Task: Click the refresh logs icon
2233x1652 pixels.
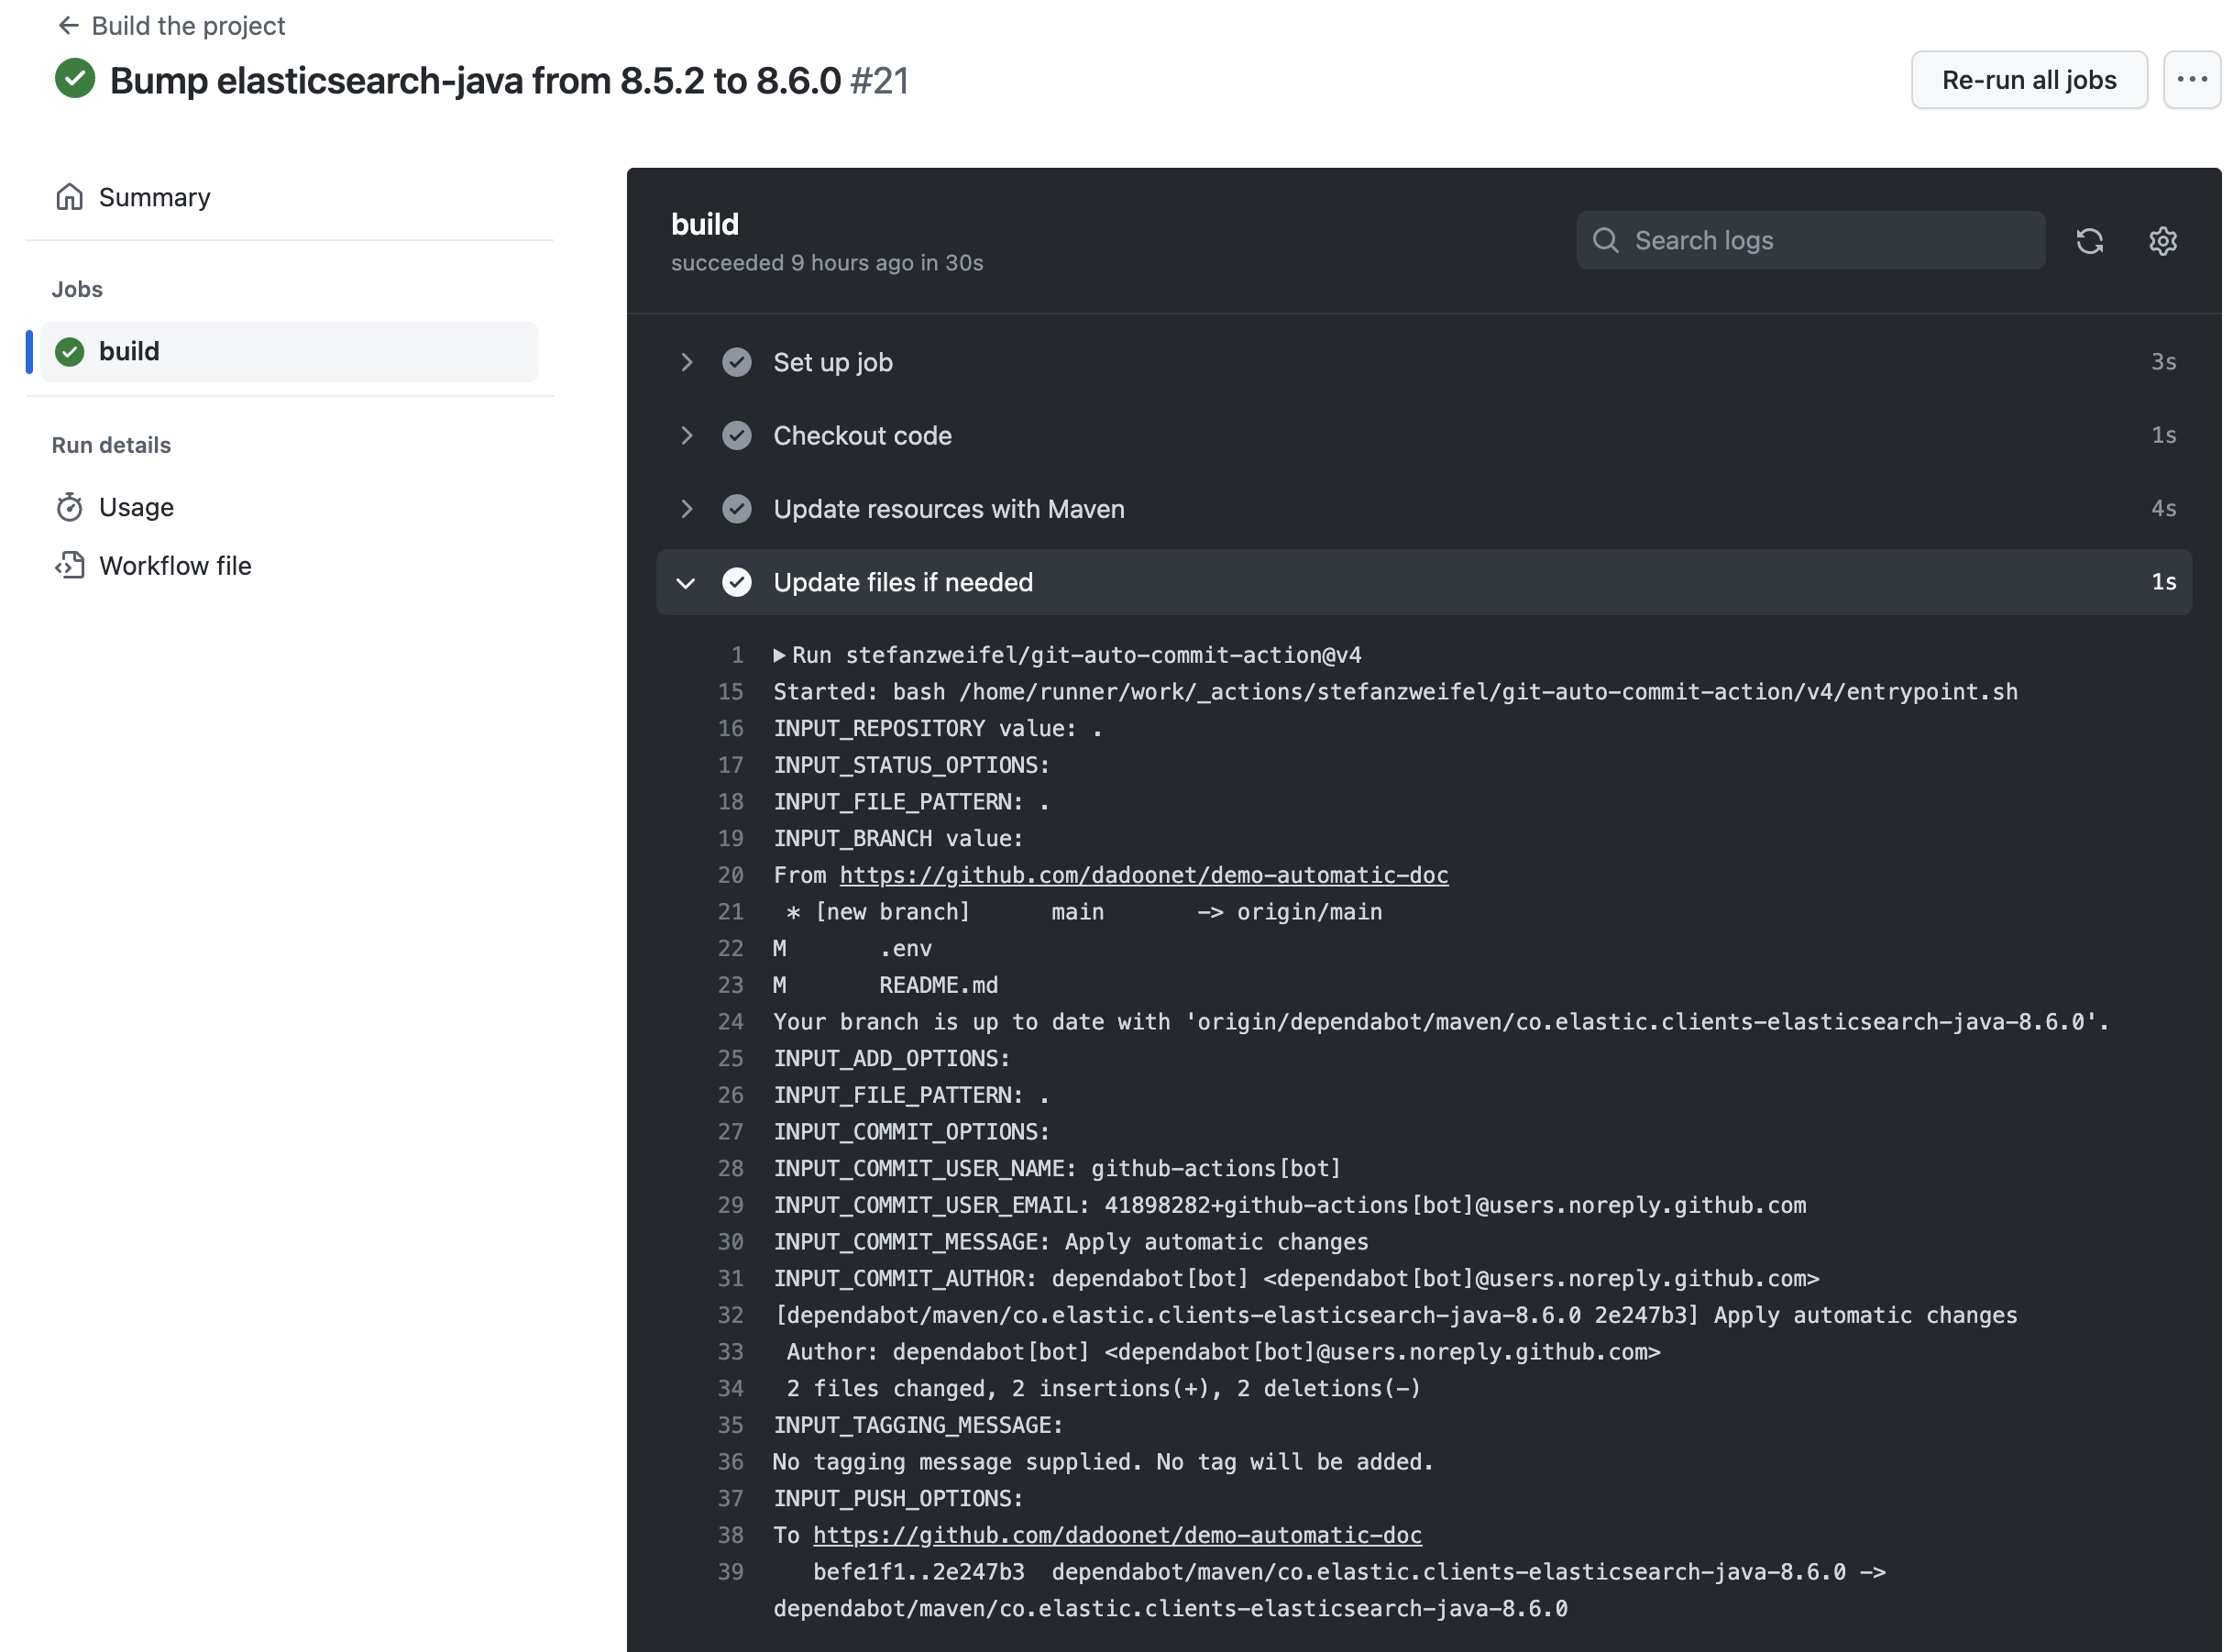Action: pyautogui.click(x=2089, y=239)
